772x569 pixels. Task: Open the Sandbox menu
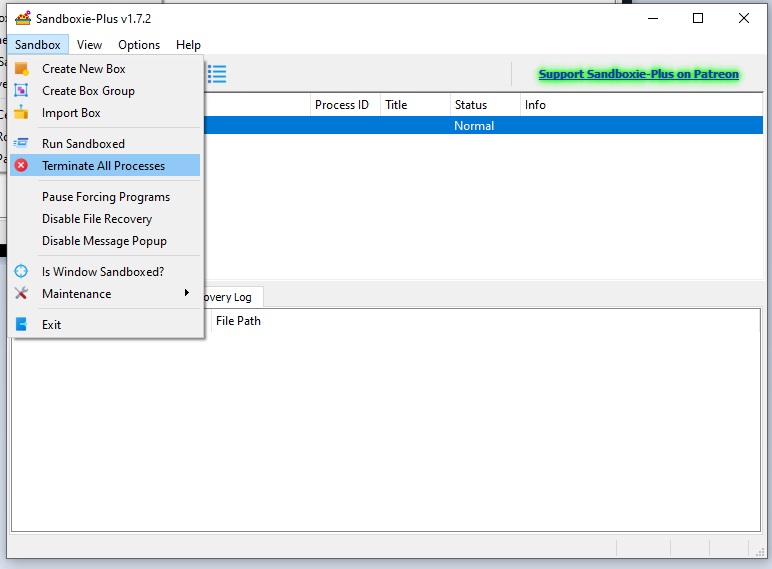[x=37, y=45]
